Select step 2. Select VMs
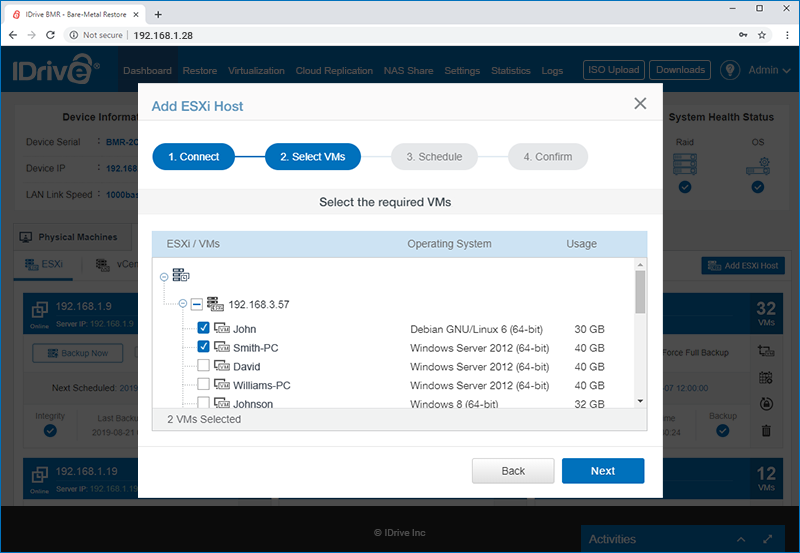This screenshot has width=800, height=553. (x=313, y=157)
